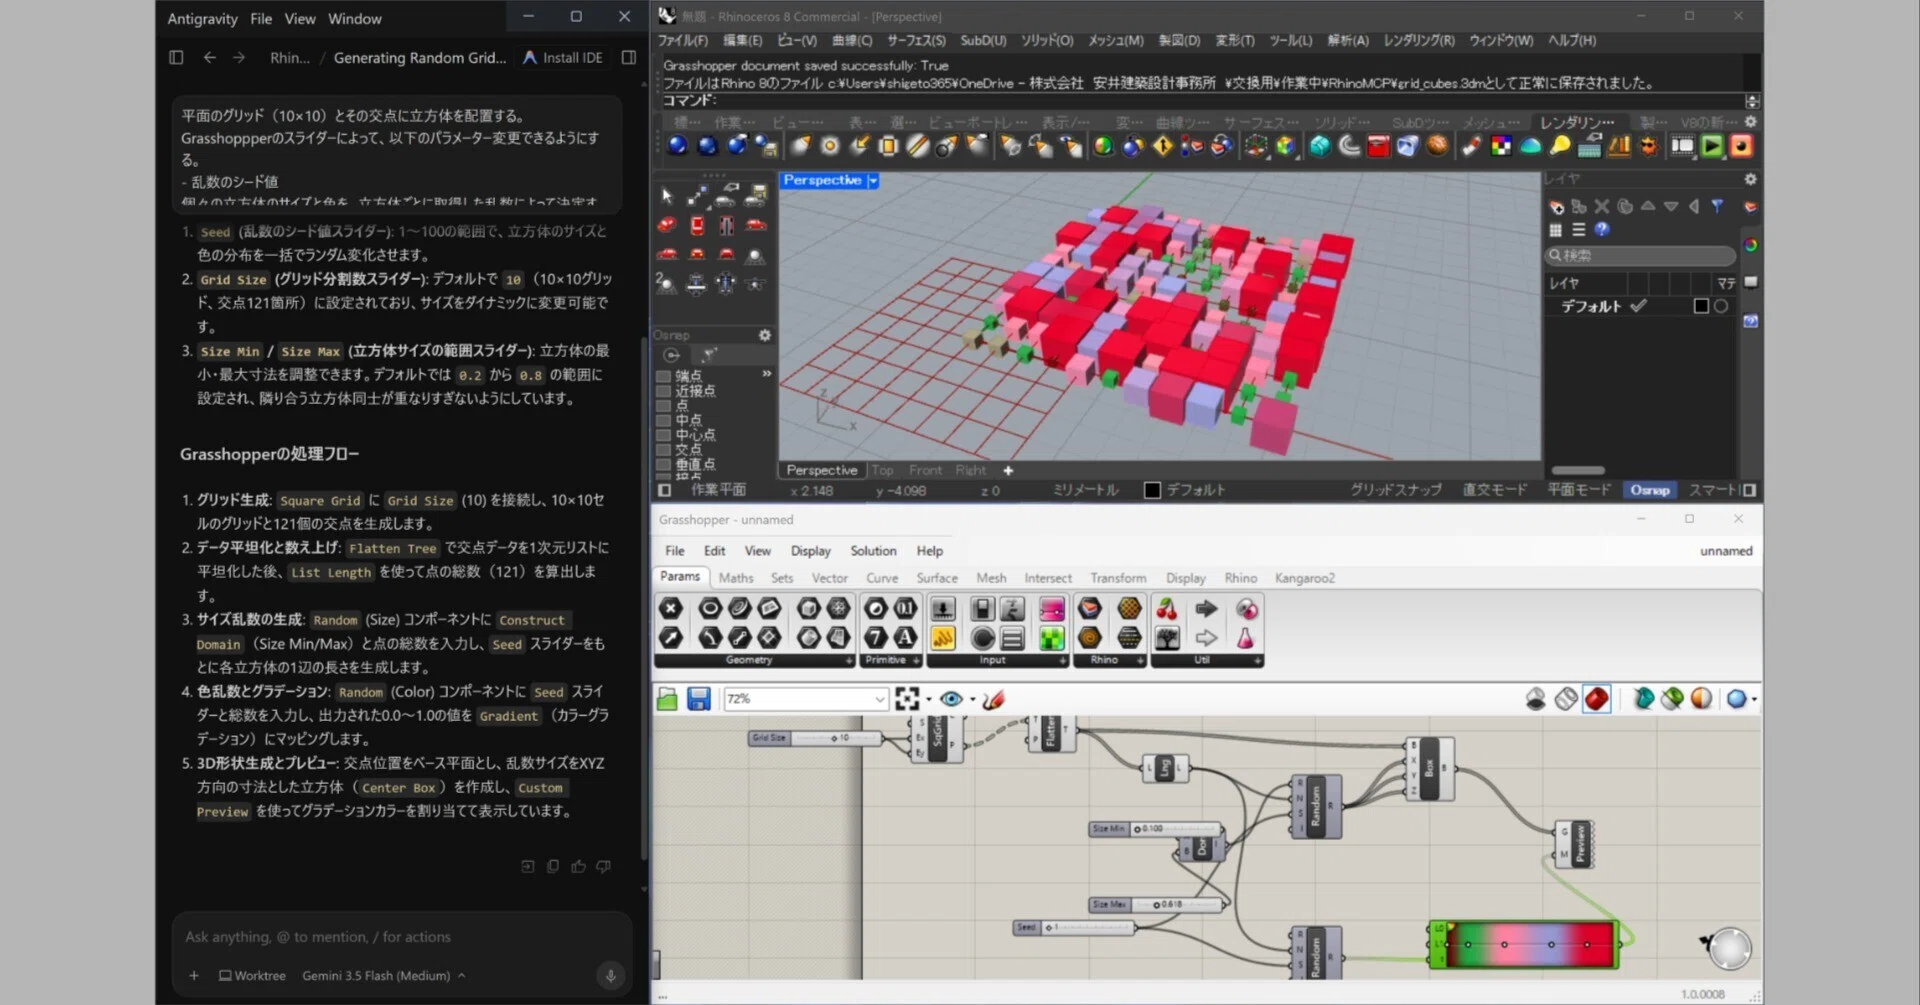The height and width of the screenshot is (1005, 1920).
Task: Expand Rhino group with plus button
Action: 1140,661
